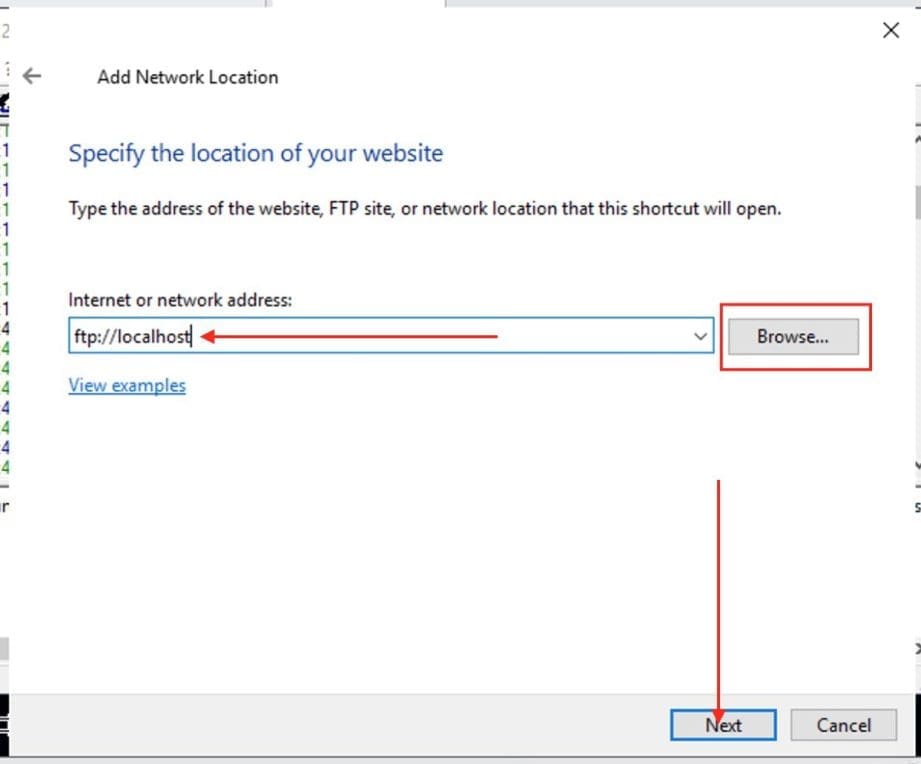Click the ftp://localhost text in address box
This screenshot has width=921, height=764.
[130, 337]
